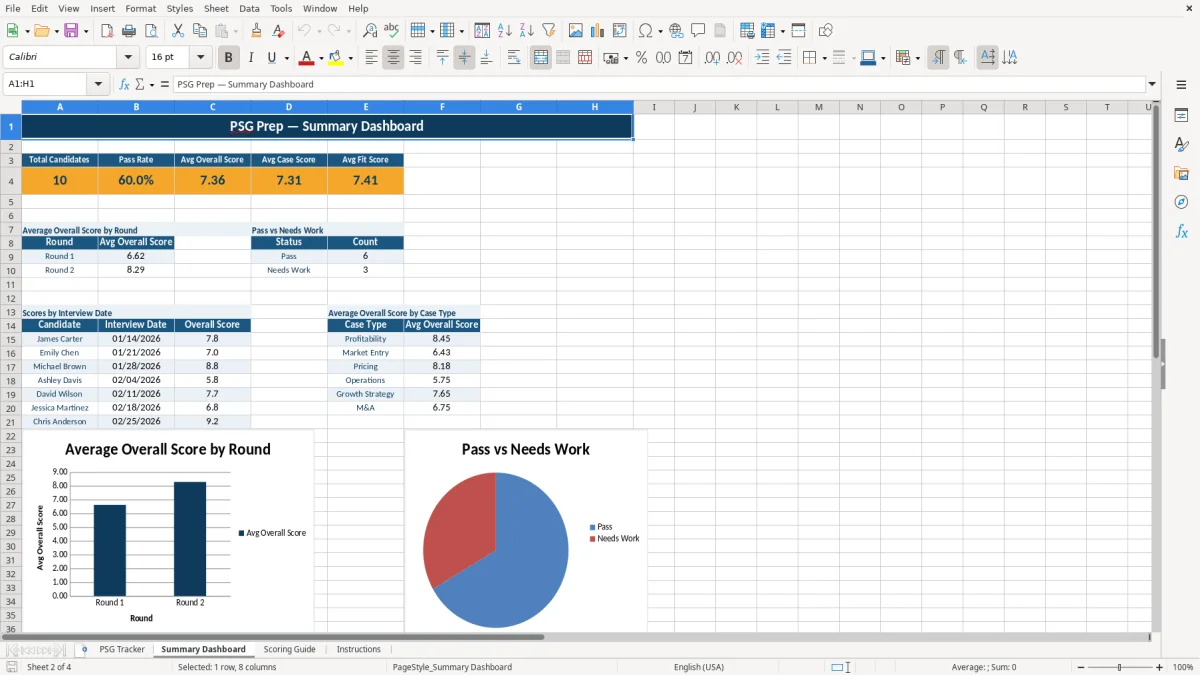Insert an image
The height and width of the screenshot is (675, 1200).
[576, 31]
